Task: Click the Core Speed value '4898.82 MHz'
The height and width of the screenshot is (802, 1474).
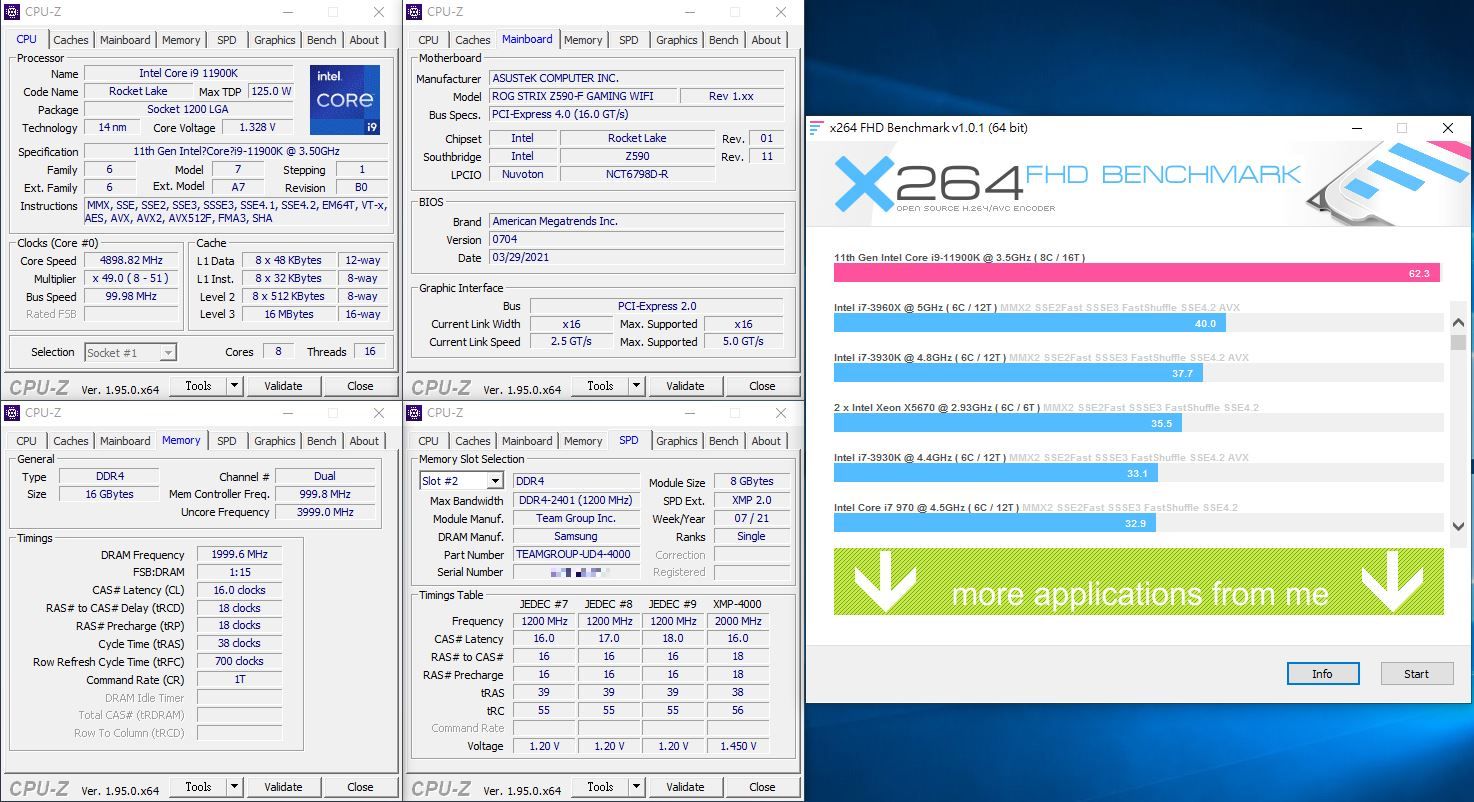Action: coord(133,261)
